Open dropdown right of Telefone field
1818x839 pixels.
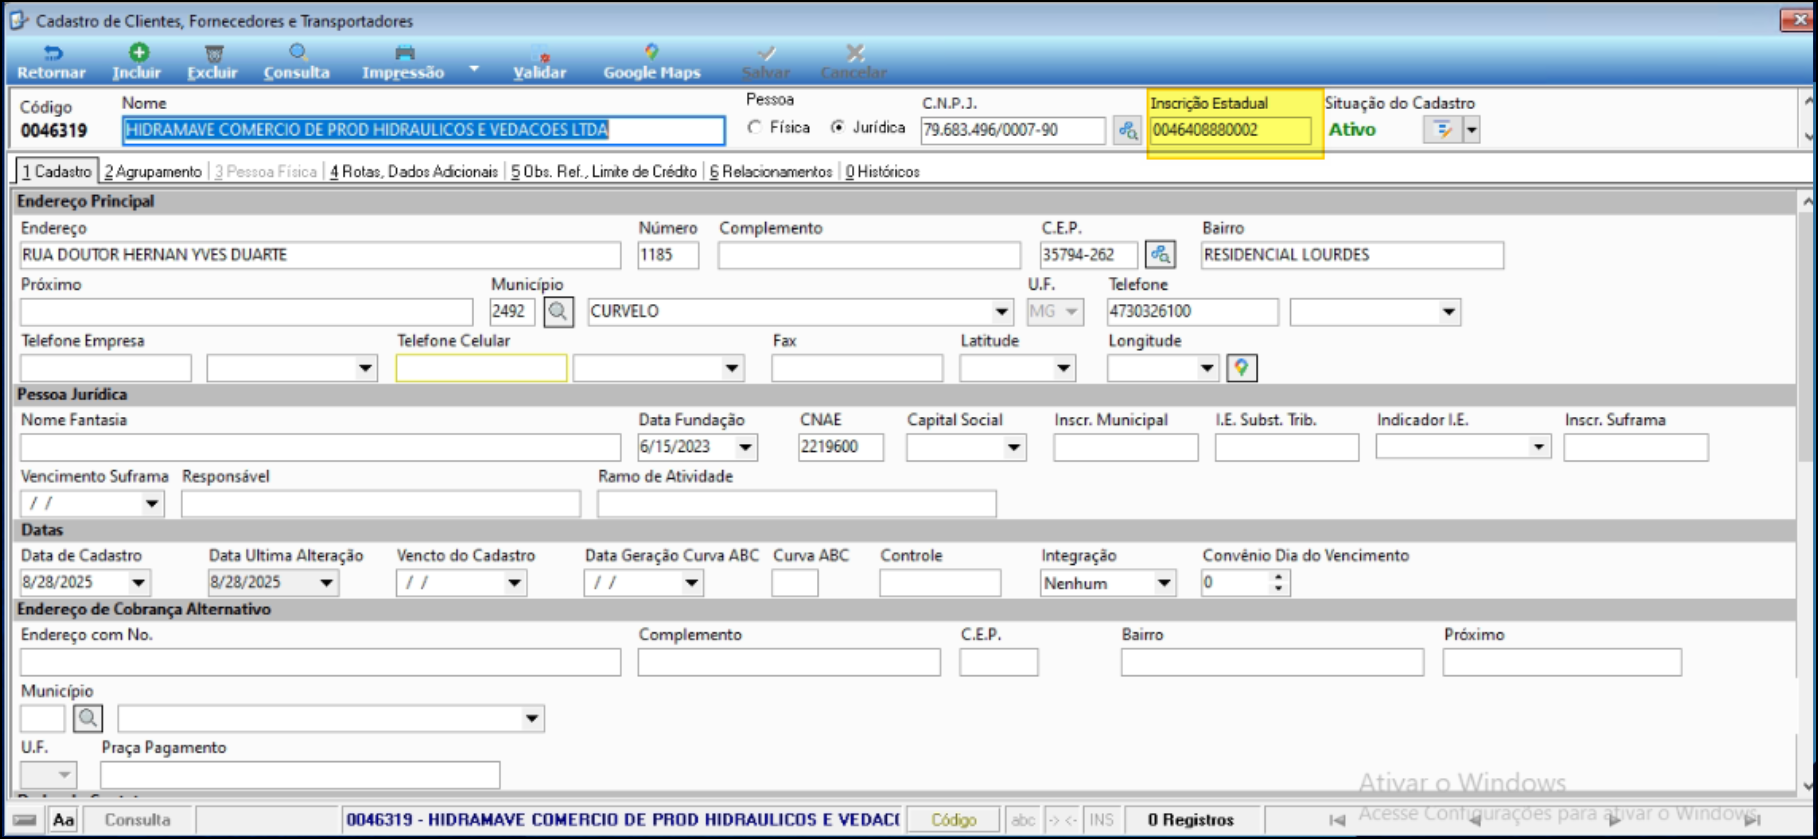coord(1448,312)
